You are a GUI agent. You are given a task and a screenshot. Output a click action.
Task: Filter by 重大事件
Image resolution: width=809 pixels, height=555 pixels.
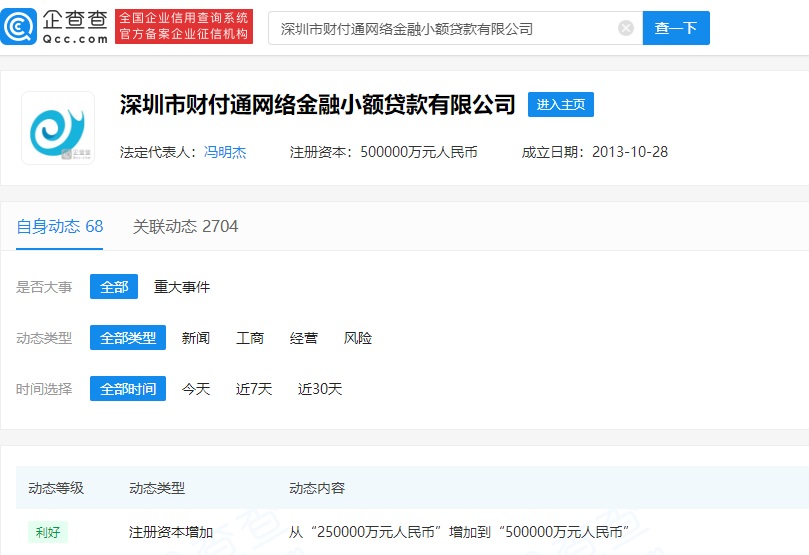click(182, 287)
